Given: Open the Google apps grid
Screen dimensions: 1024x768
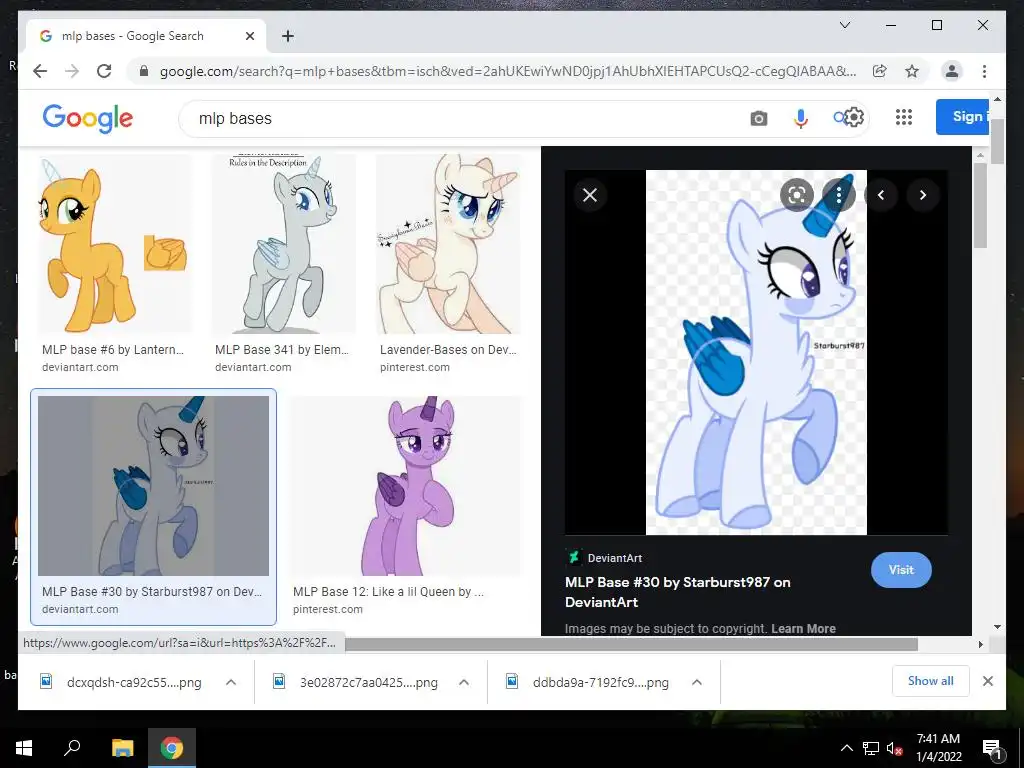Looking at the screenshot, I should (x=904, y=117).
